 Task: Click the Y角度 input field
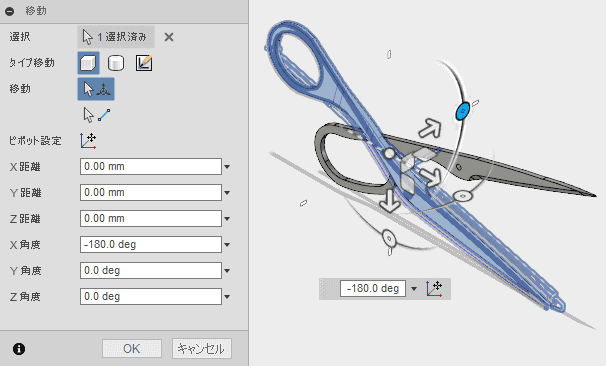click(151, 270)
